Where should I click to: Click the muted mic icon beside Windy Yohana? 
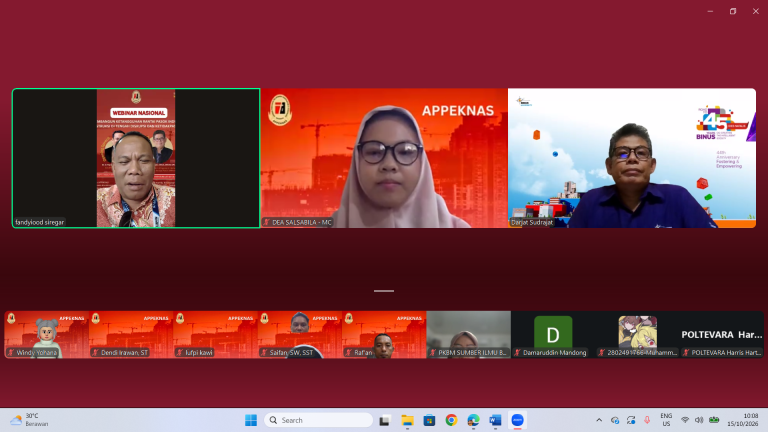[11, 353]
